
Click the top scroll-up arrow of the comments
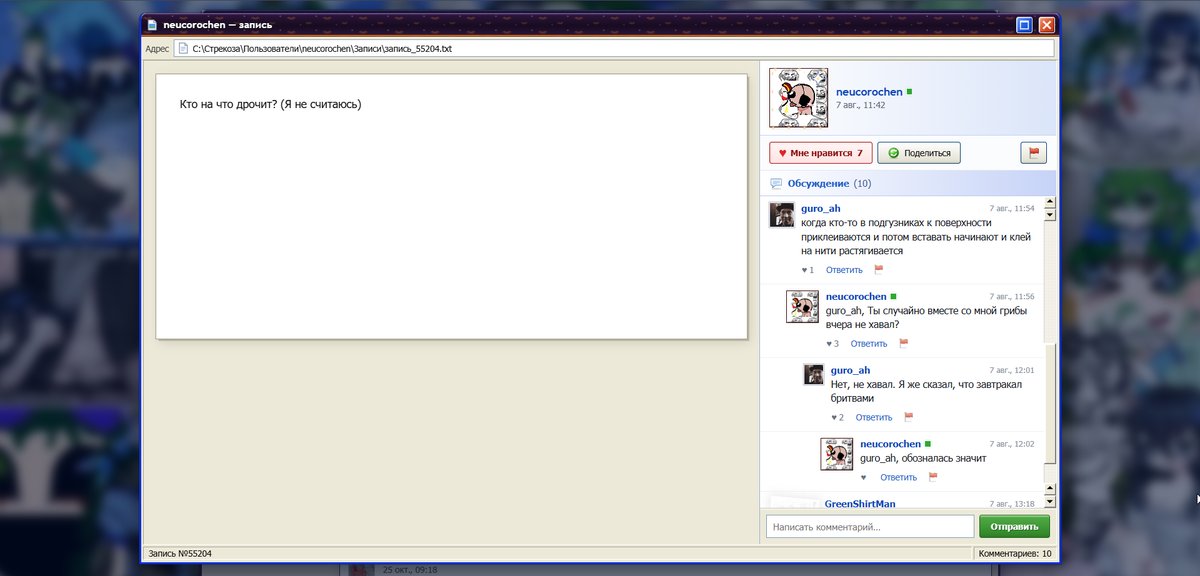click(x=1050, y=203)
